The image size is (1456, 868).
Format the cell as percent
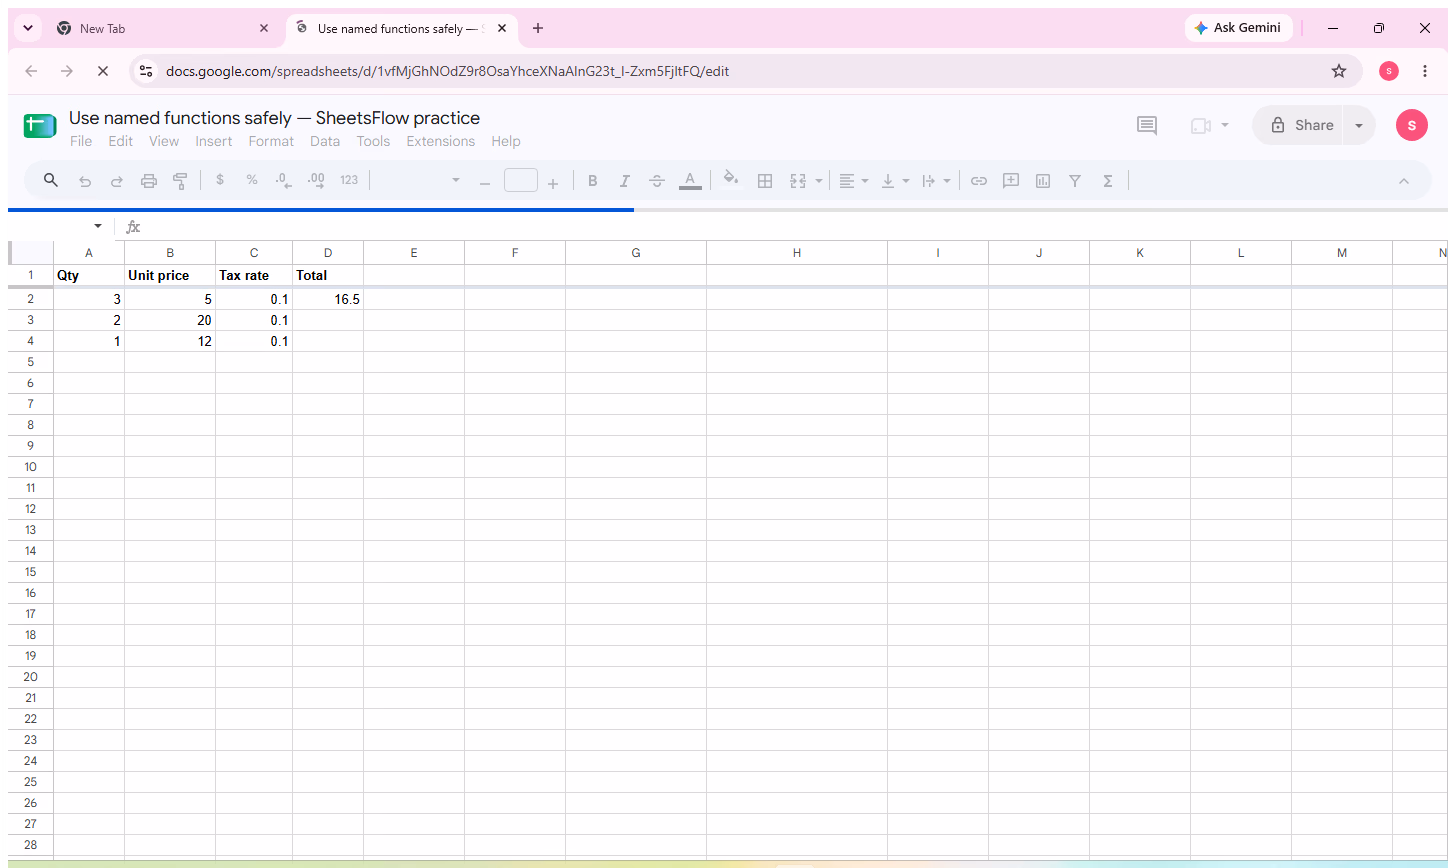pyautogui.click(x=252, y=180)
